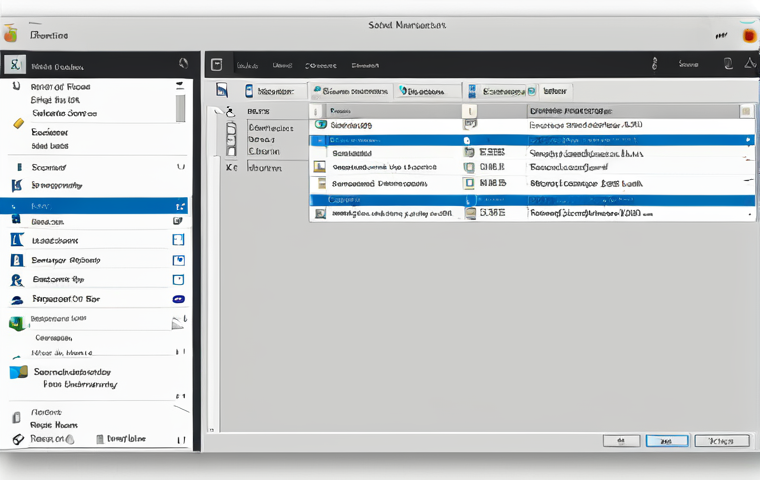Expand the U-shaped marker beside the small blue bar row
760x480 pixels.
[x=181, y=167]
